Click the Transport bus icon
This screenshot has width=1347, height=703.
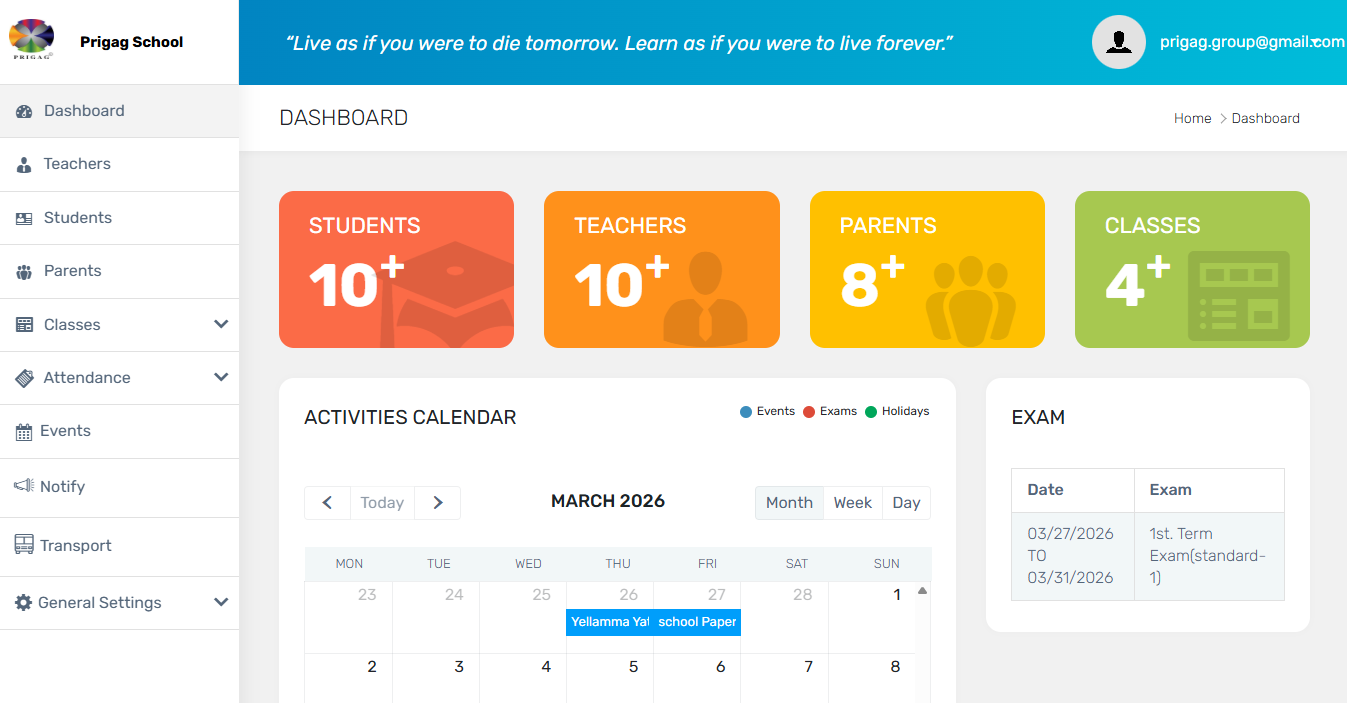tap(24, 545)
